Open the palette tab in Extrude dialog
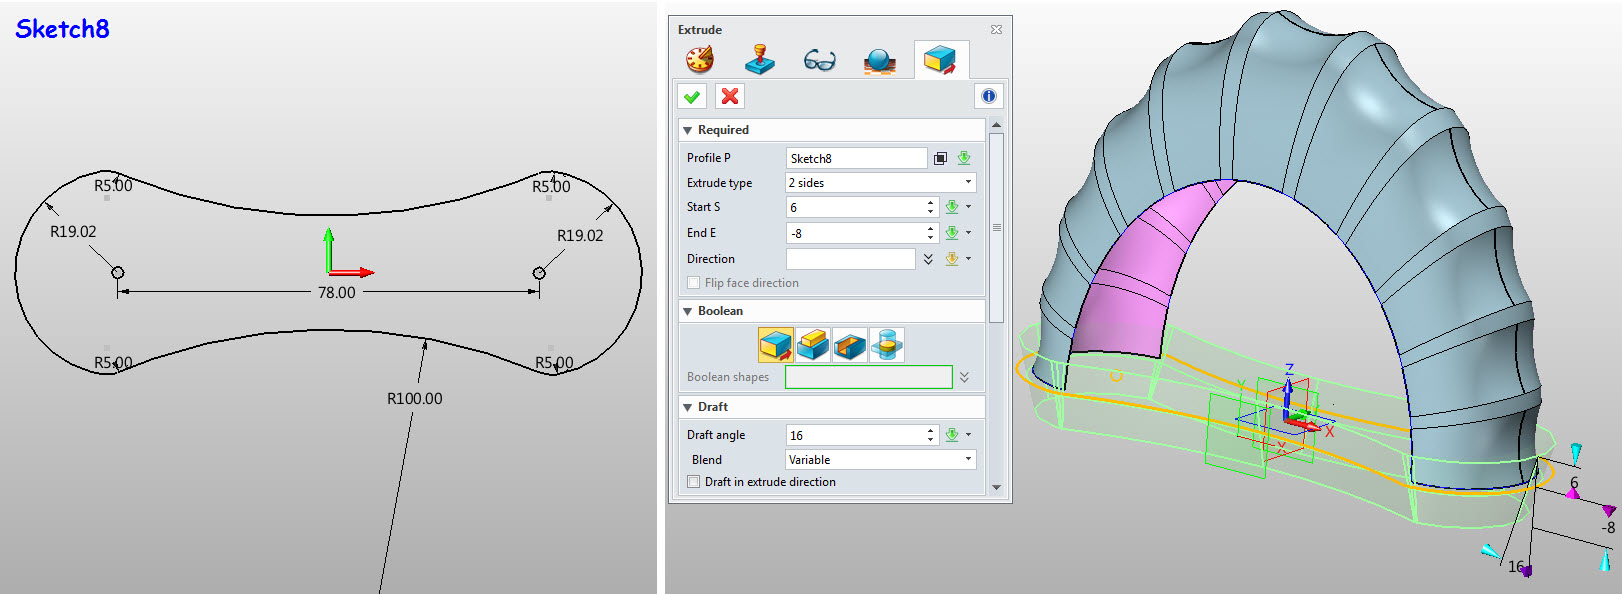 [x=700, y=60]
